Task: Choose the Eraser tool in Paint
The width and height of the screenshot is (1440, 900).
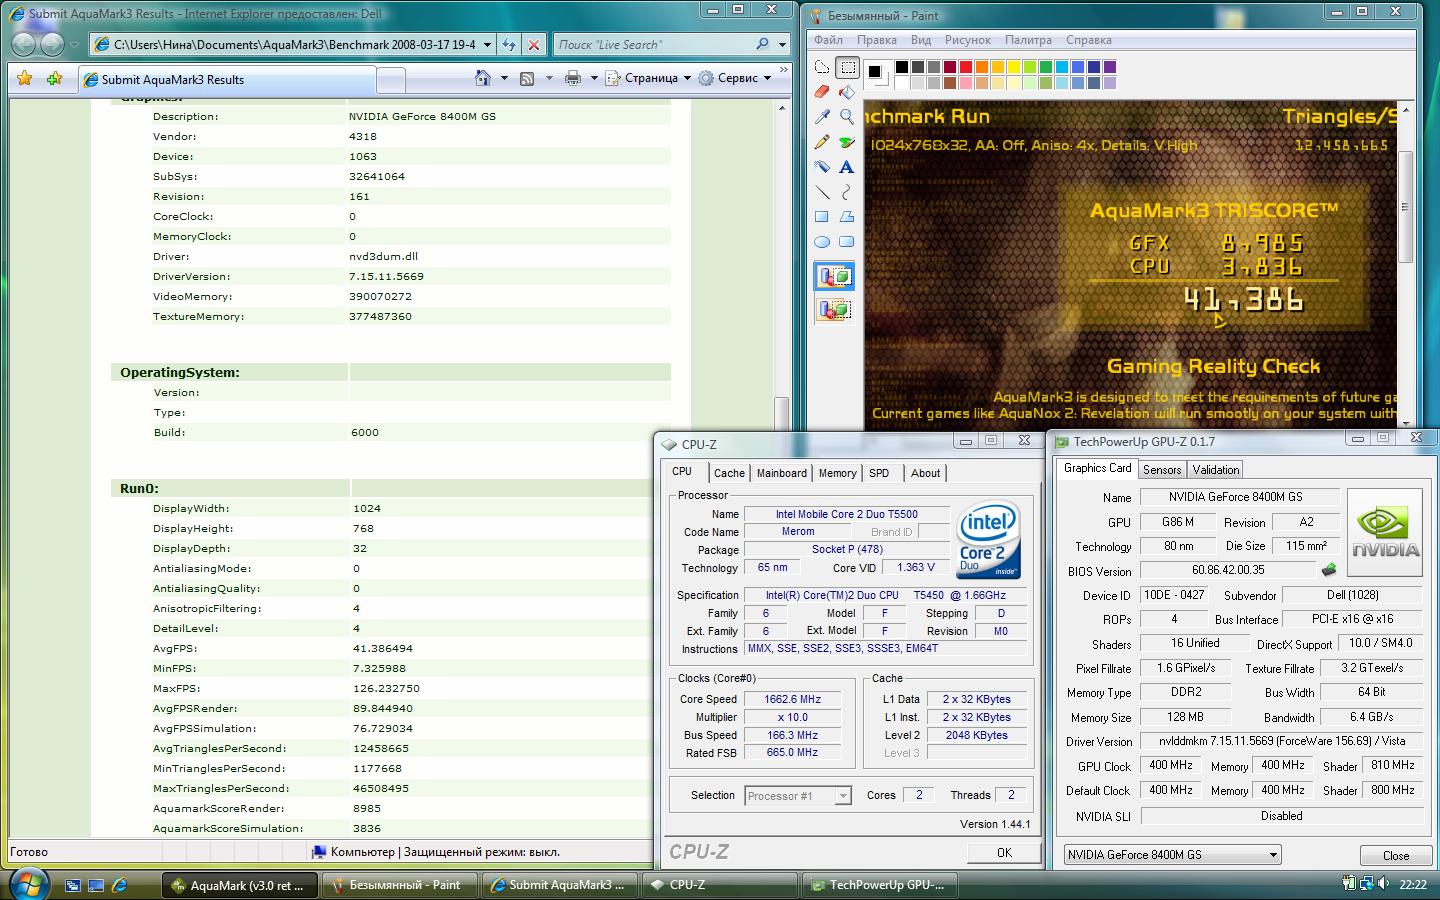Action: coord(822,93)
